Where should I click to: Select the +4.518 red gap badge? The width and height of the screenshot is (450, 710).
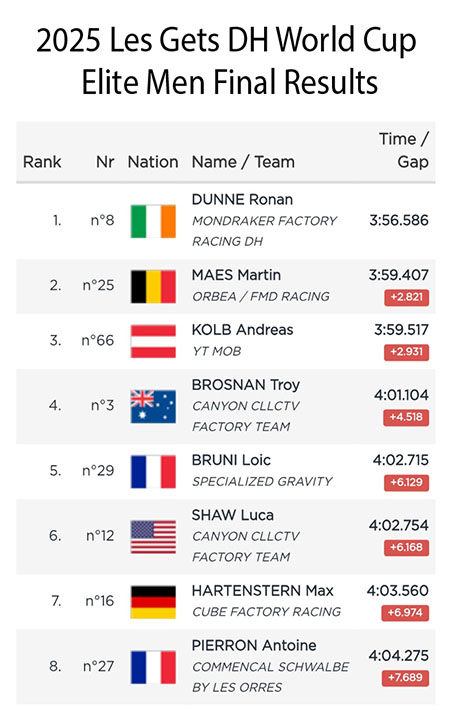(406, 417)
